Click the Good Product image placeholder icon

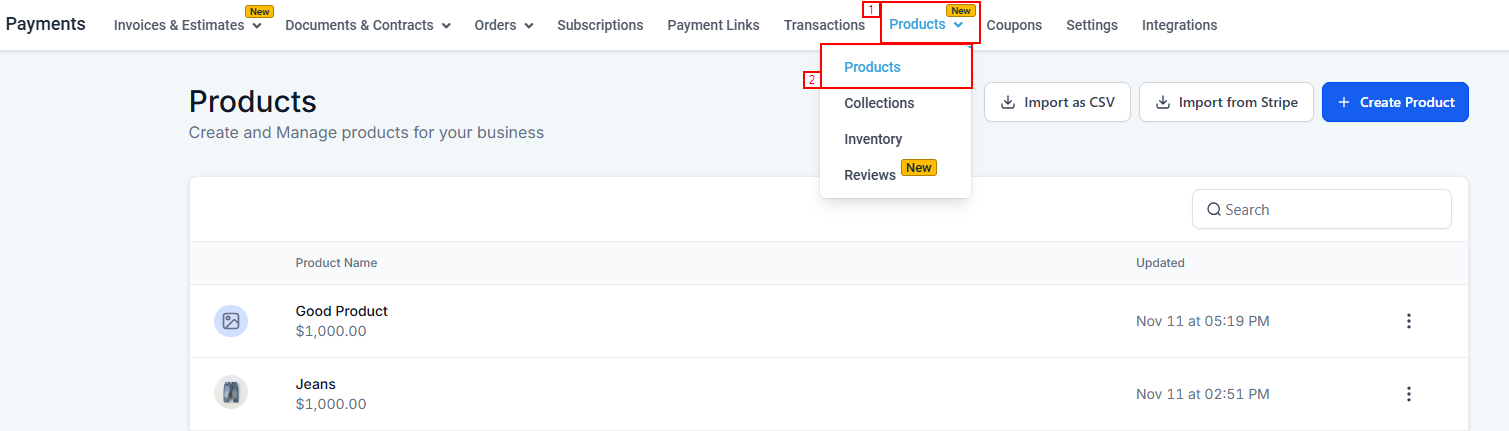coord(231,321)
